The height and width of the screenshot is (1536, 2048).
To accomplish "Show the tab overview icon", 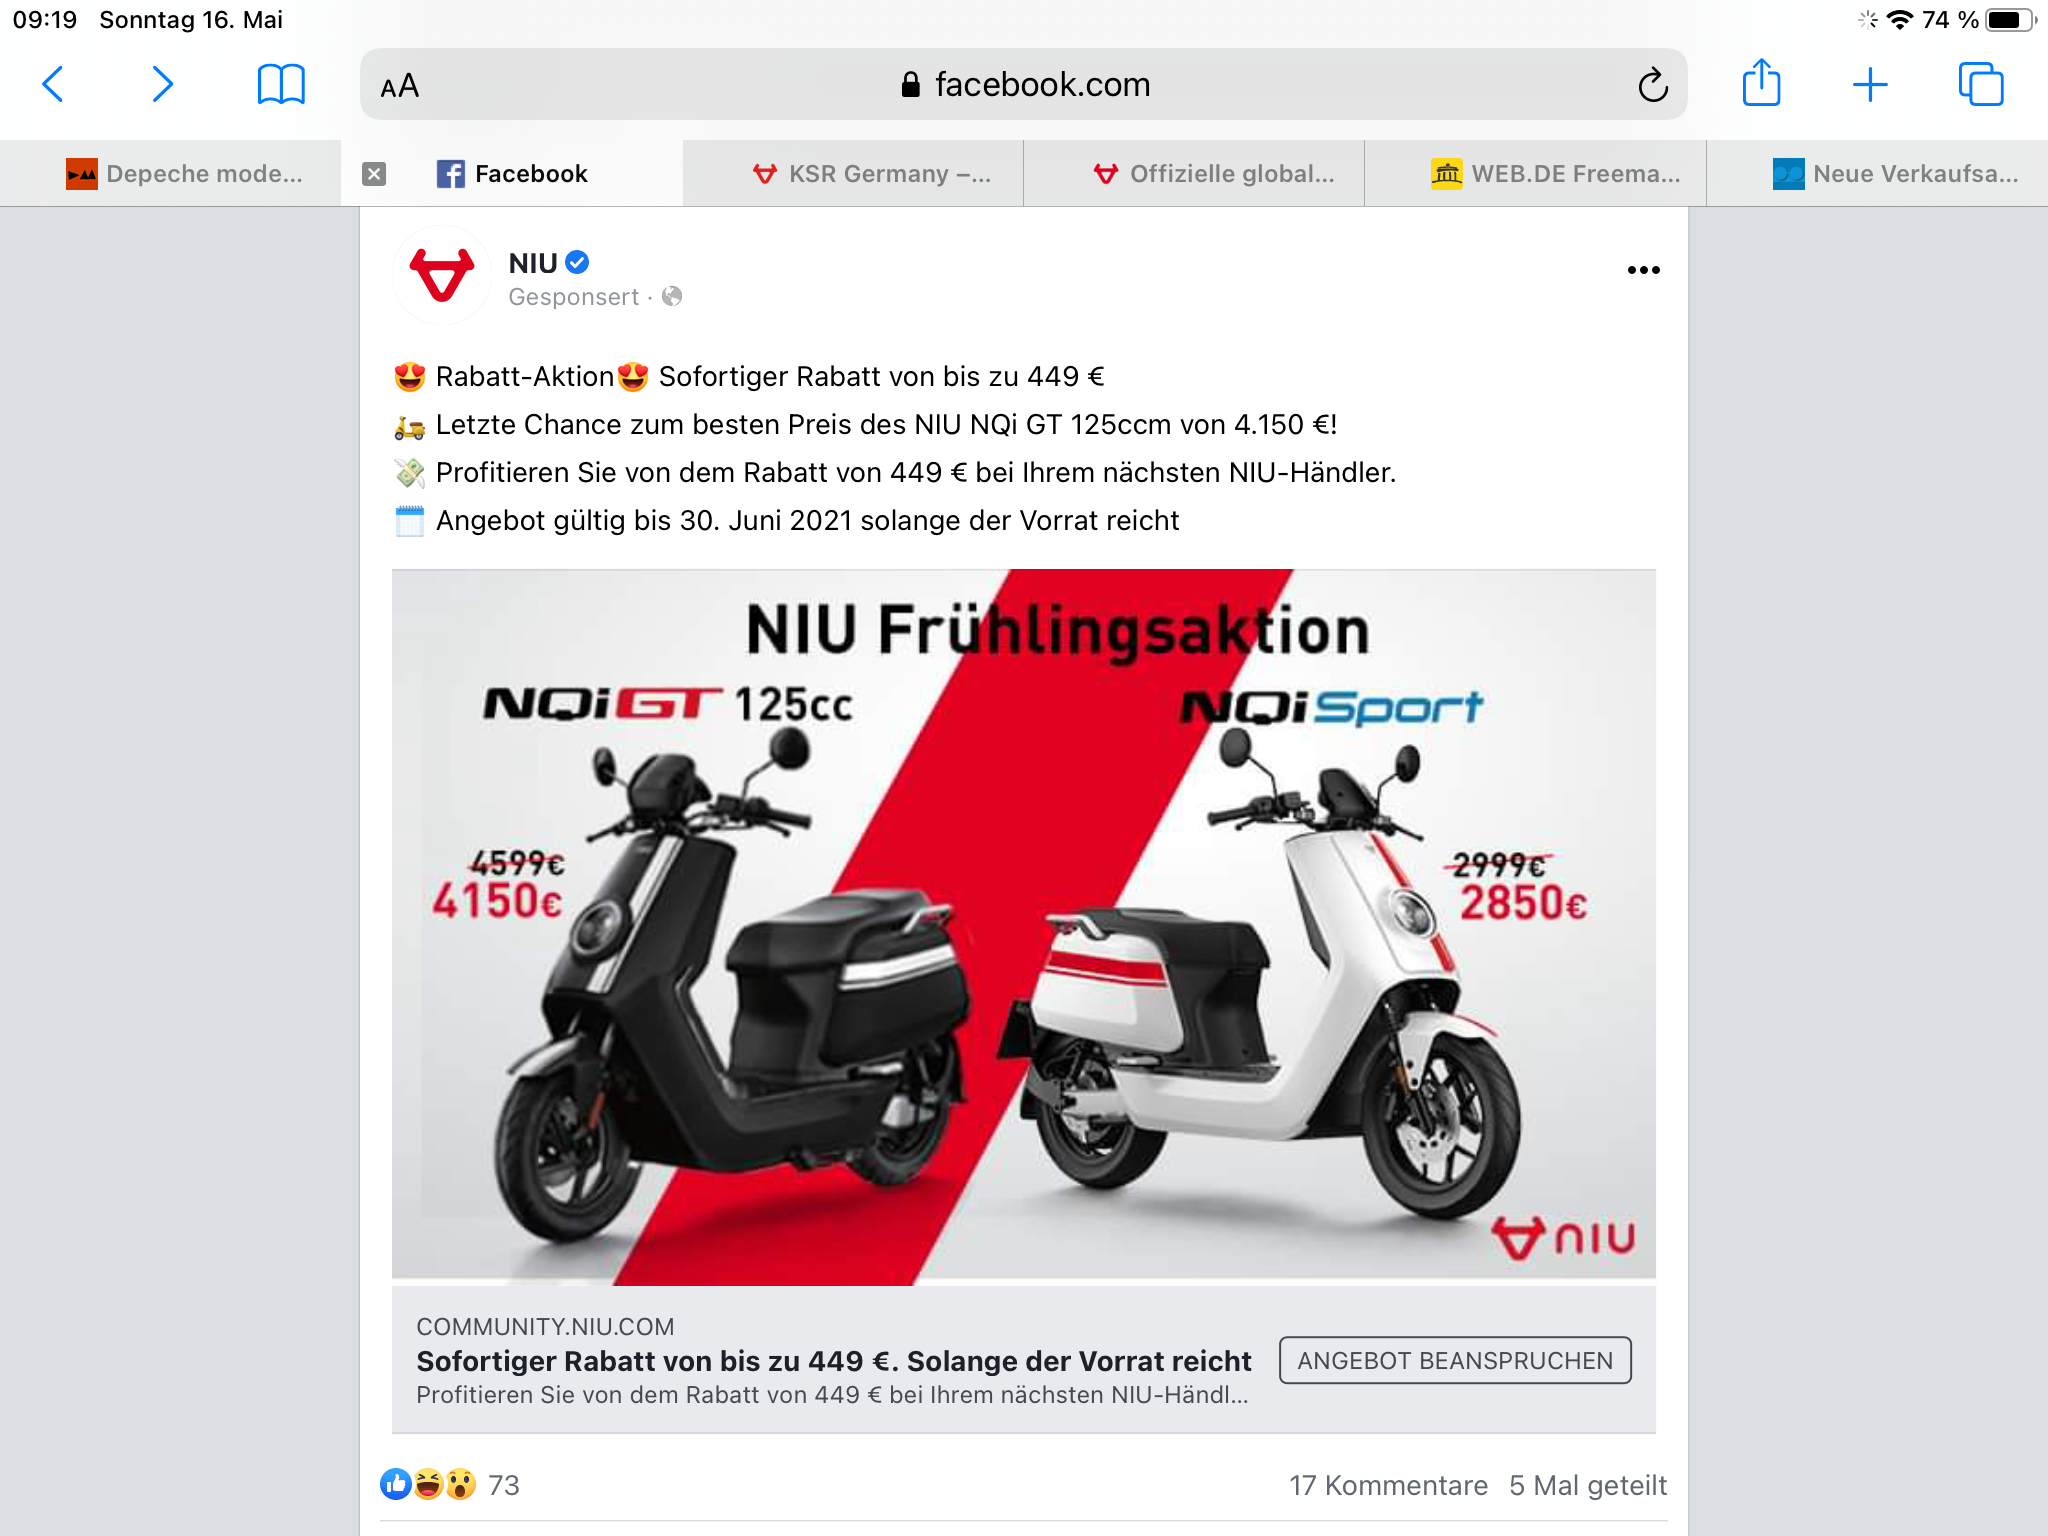I will pos(1981,84).
